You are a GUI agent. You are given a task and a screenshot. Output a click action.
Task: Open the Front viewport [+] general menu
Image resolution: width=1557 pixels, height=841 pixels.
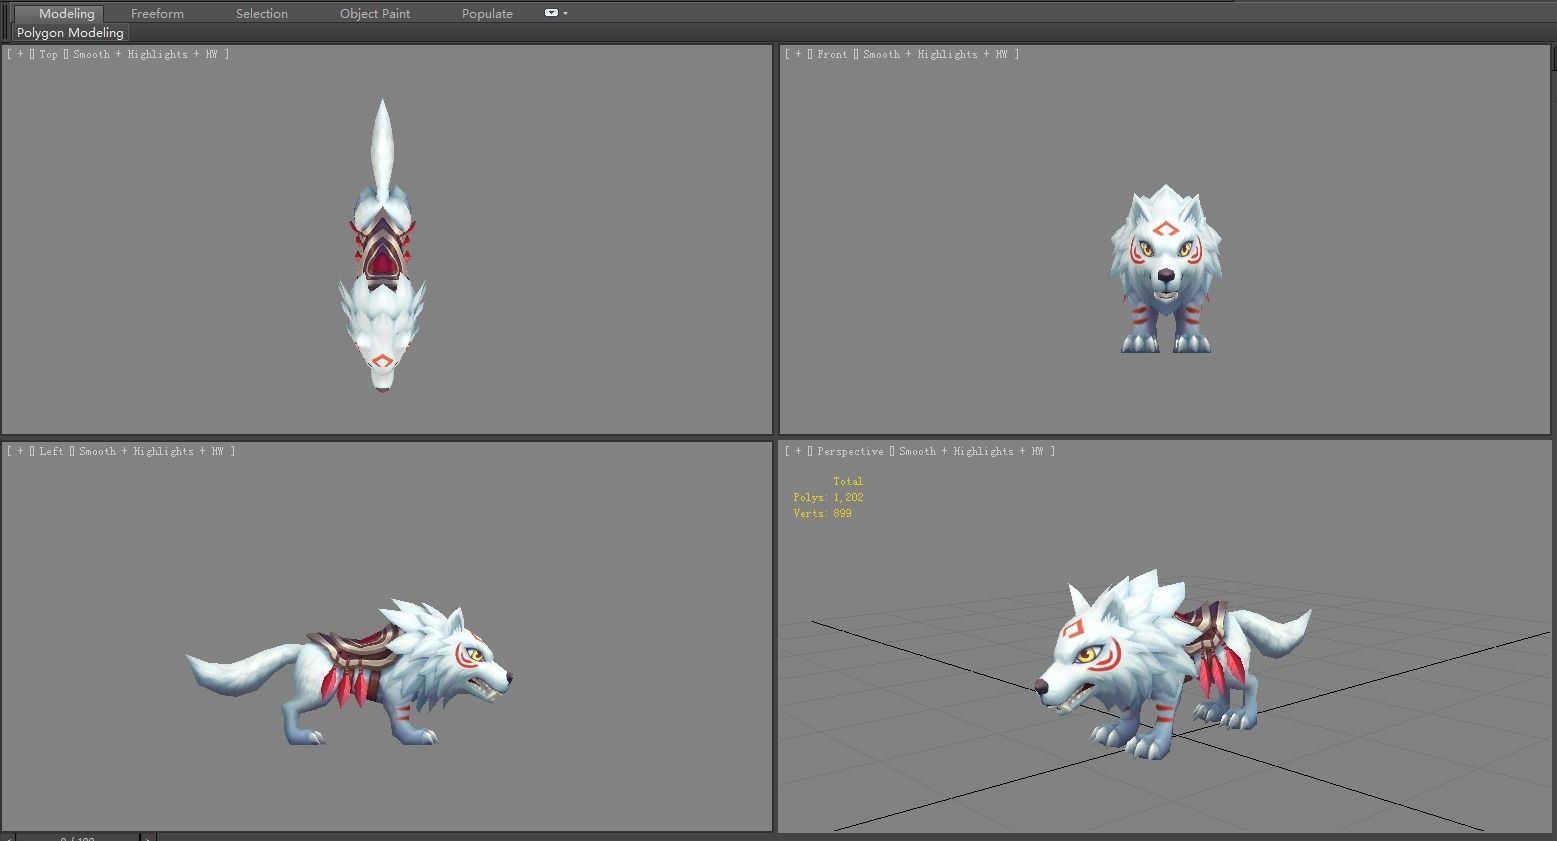pos(798,54)
